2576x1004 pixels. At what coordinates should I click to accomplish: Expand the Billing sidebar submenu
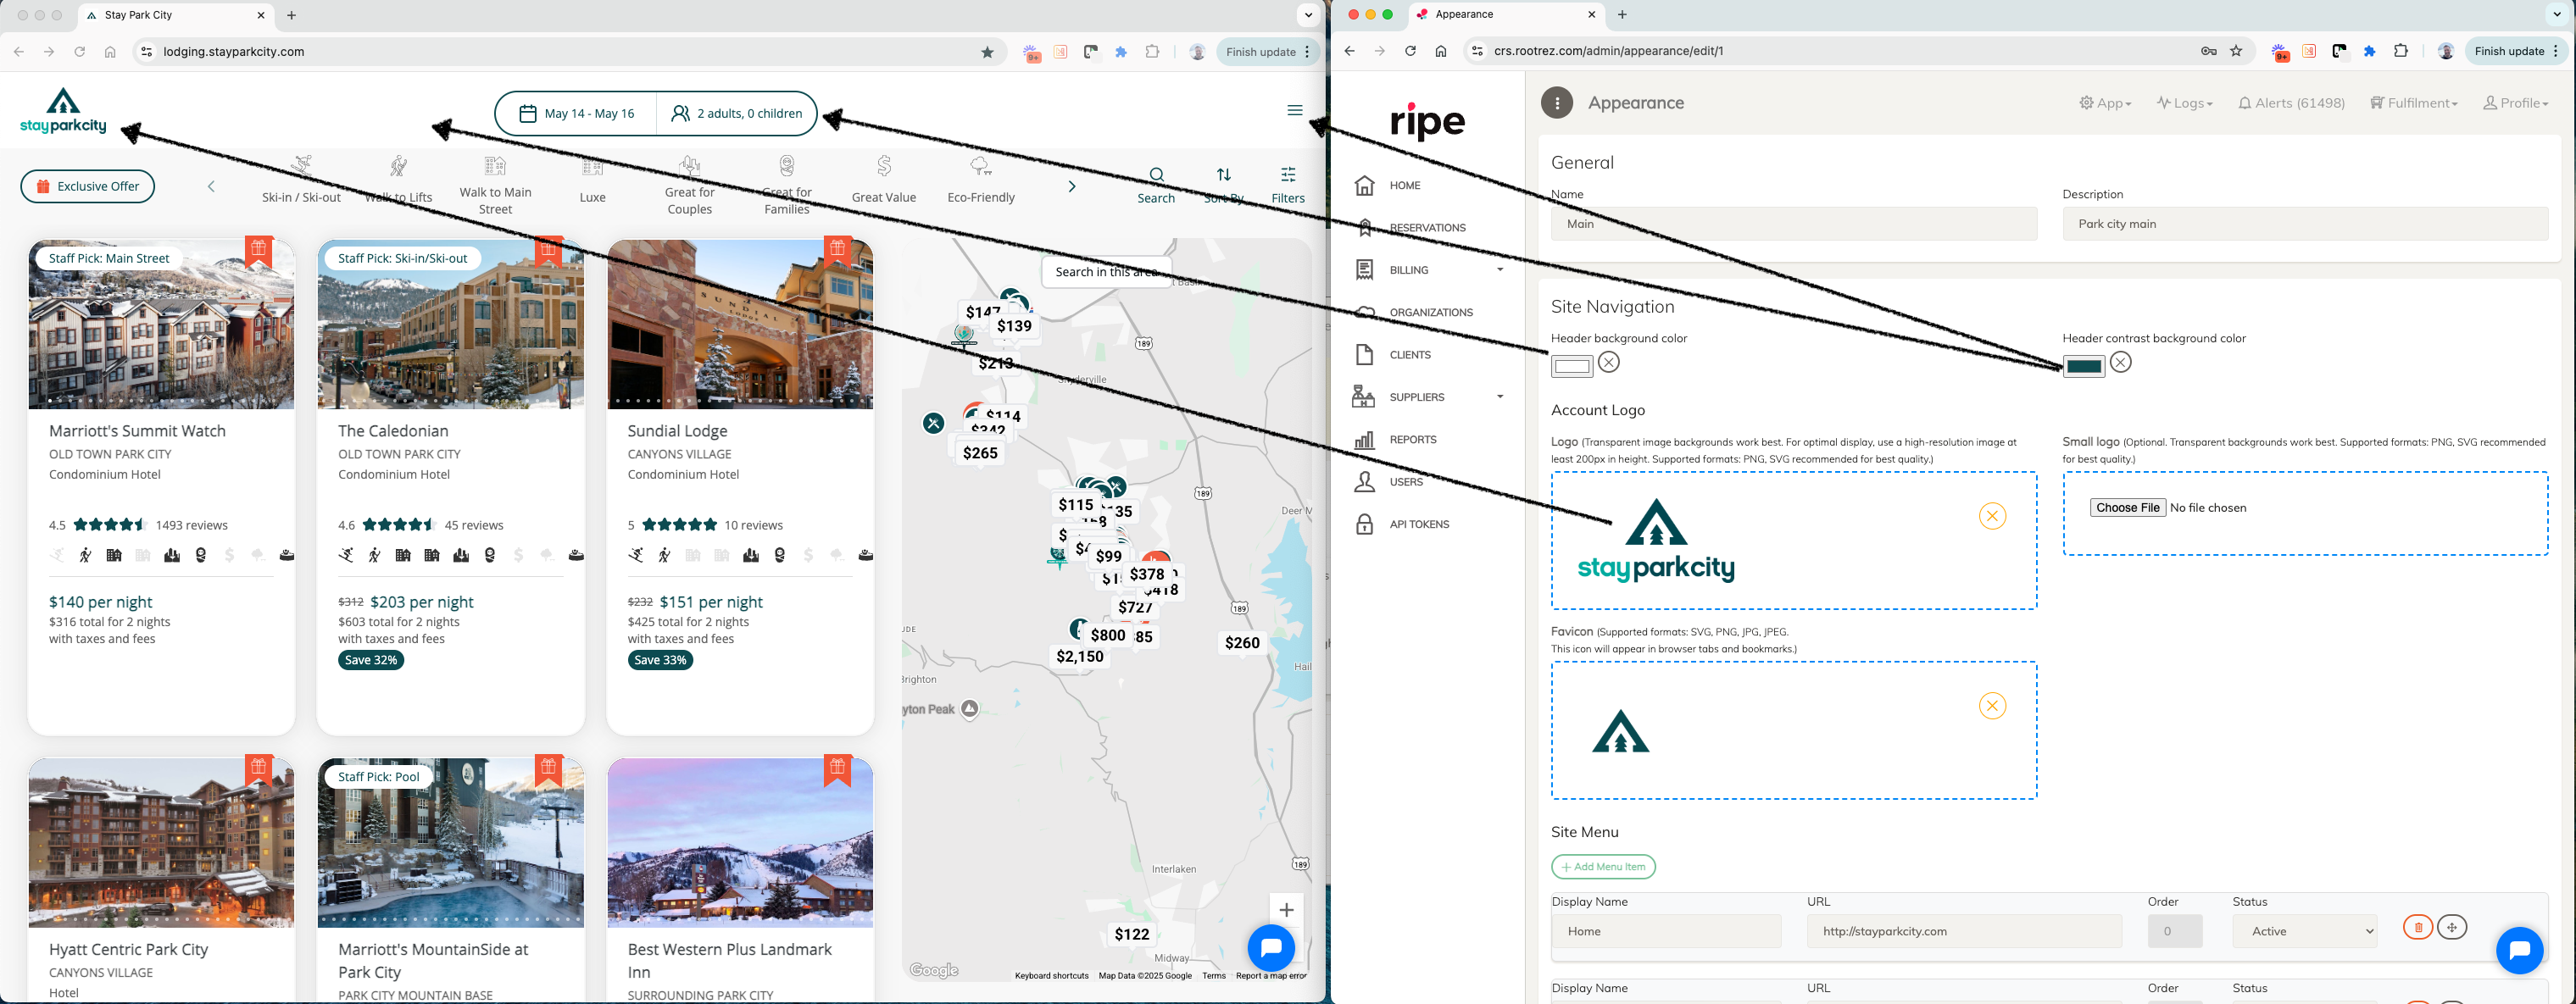[1499, 270]
